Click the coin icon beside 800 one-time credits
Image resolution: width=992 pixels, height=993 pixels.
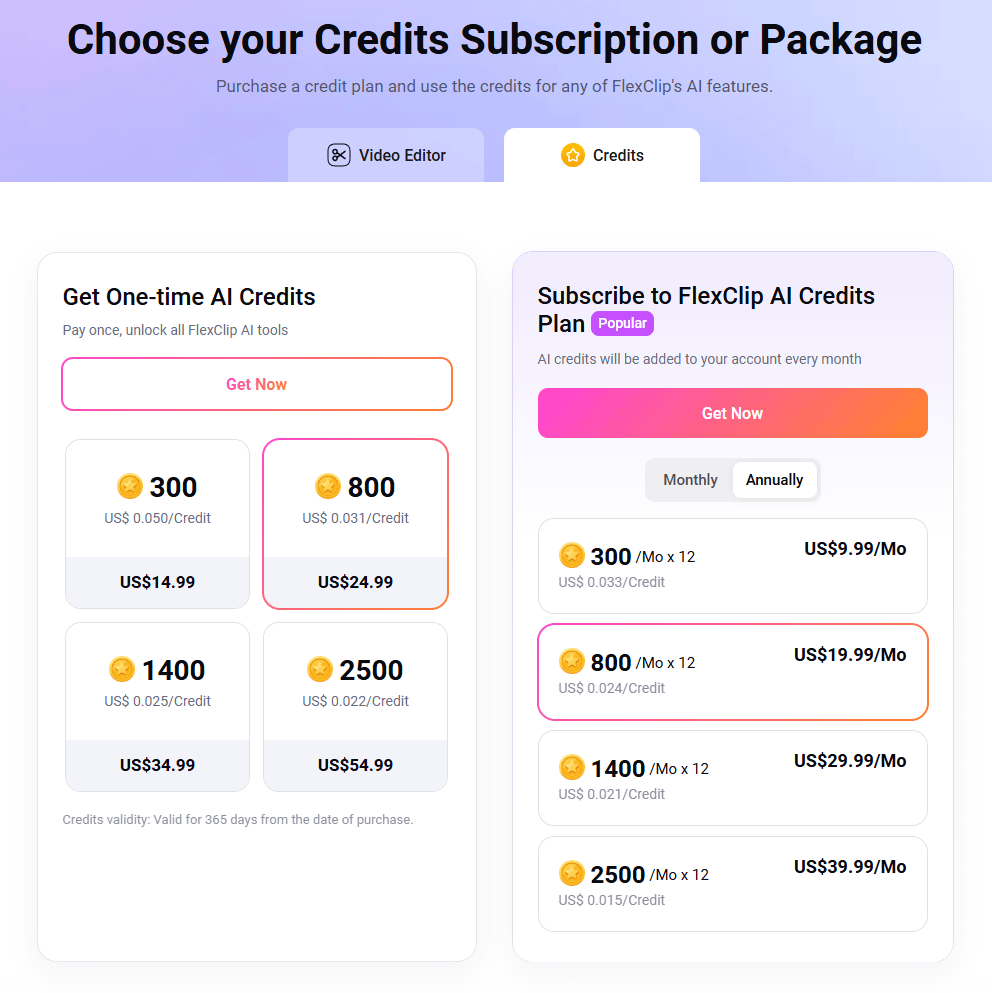pyautogui.click(x=327, y=487)
